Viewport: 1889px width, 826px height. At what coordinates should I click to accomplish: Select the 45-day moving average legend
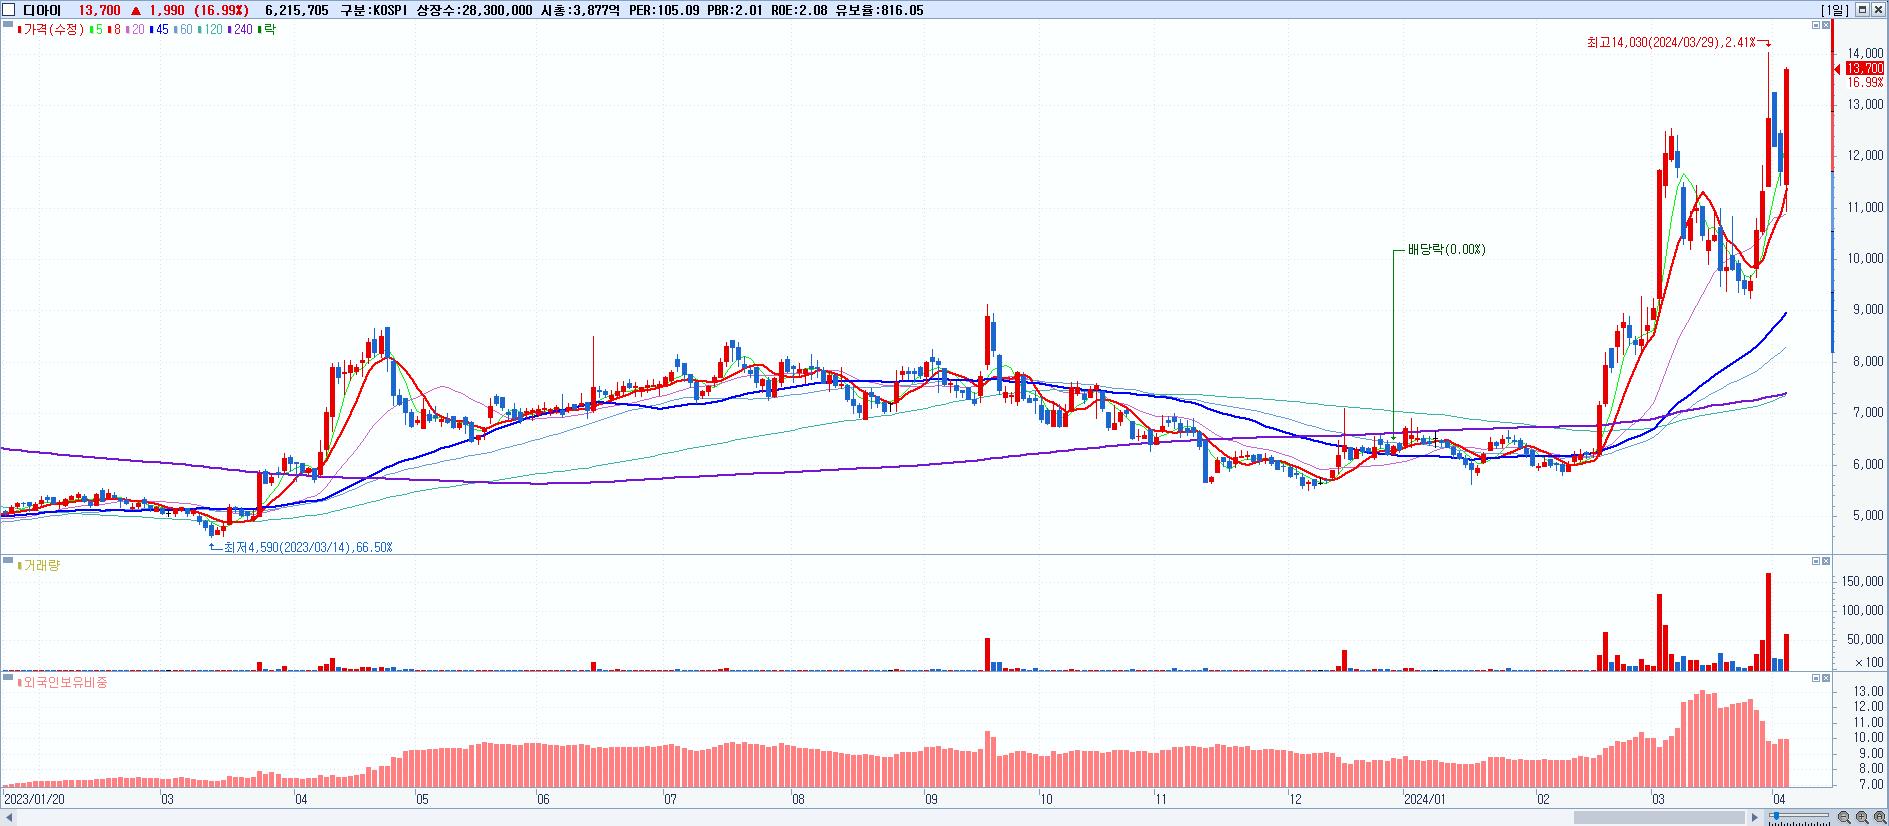coord(159,30)
